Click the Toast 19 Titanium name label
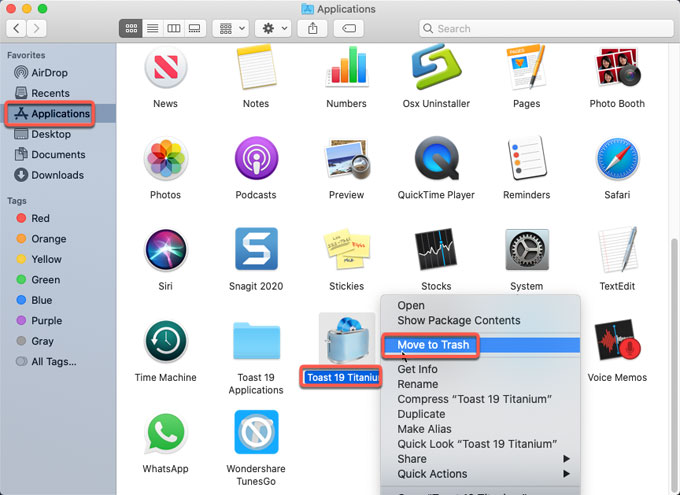680x495 pixels. click(x=342, y=377)
